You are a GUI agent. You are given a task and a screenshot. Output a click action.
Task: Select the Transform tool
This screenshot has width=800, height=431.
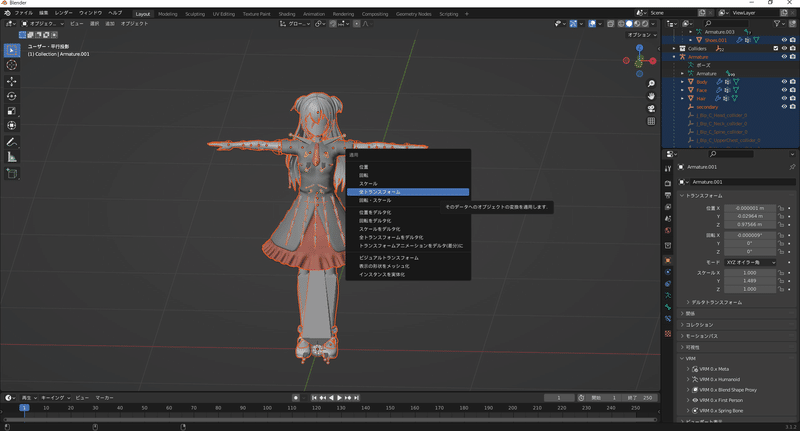click(x=12, y=125)
